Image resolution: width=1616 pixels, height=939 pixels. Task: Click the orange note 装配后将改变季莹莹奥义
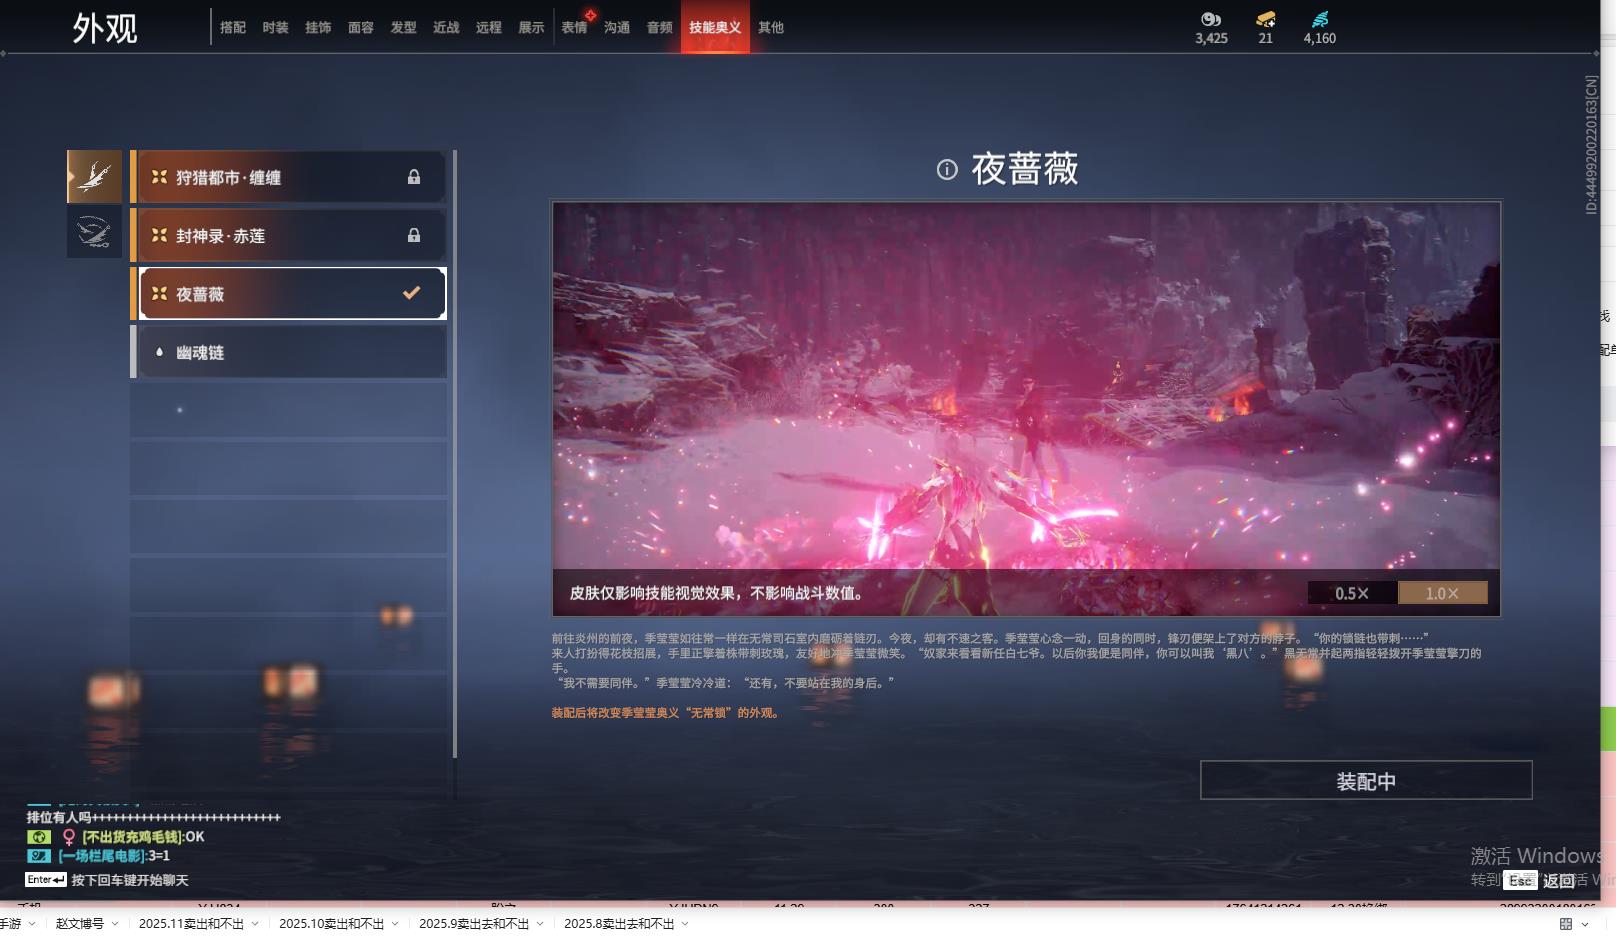tap(665, 713)
